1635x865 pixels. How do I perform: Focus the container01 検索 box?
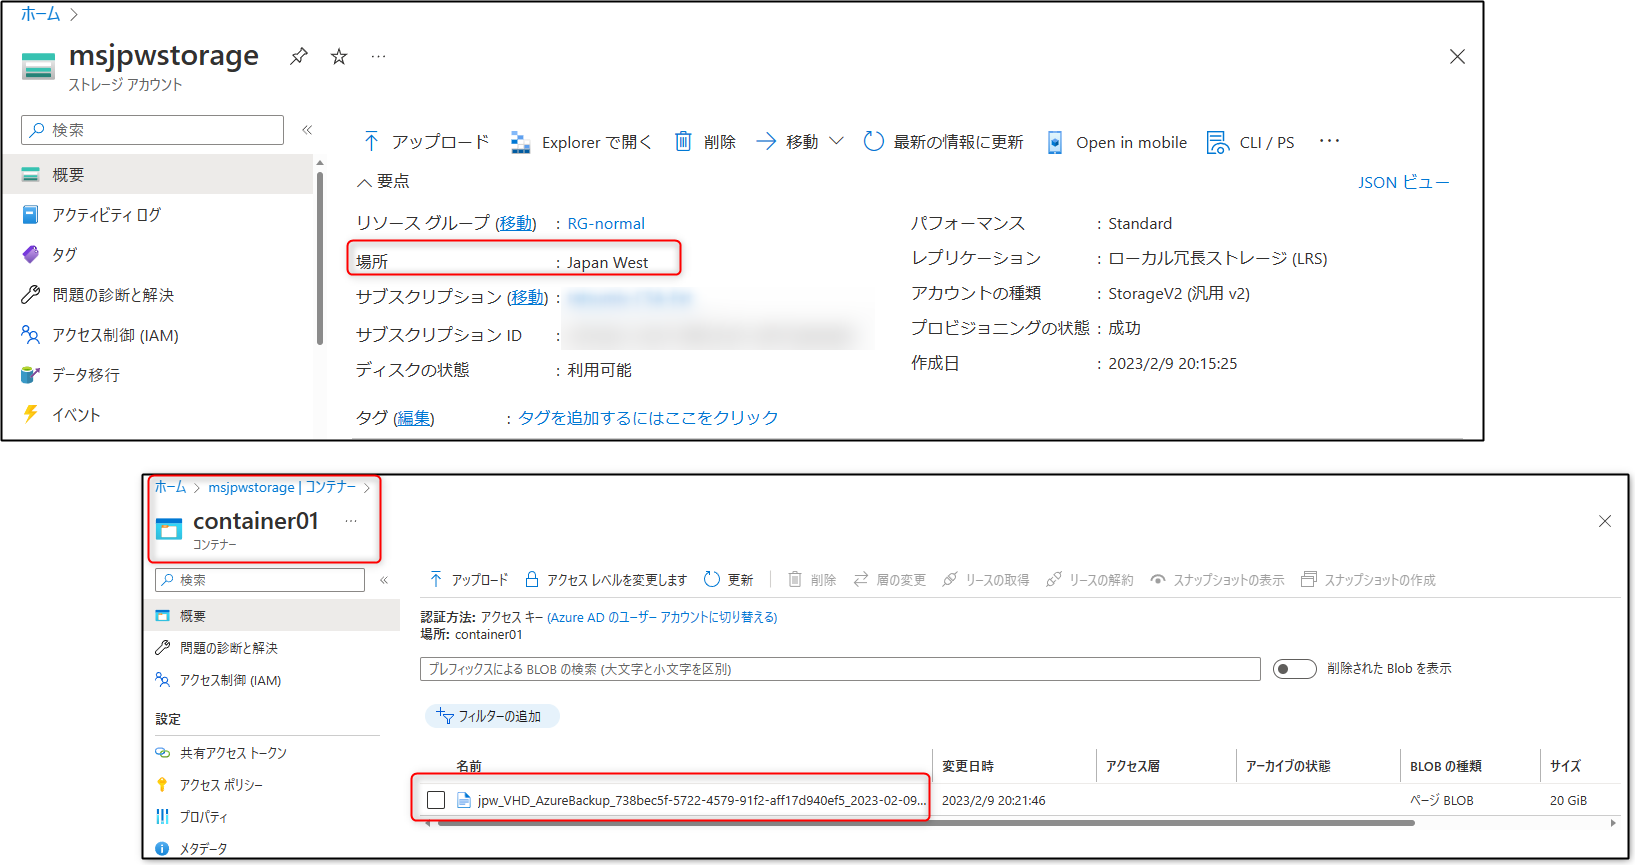[x=260, y=580]
